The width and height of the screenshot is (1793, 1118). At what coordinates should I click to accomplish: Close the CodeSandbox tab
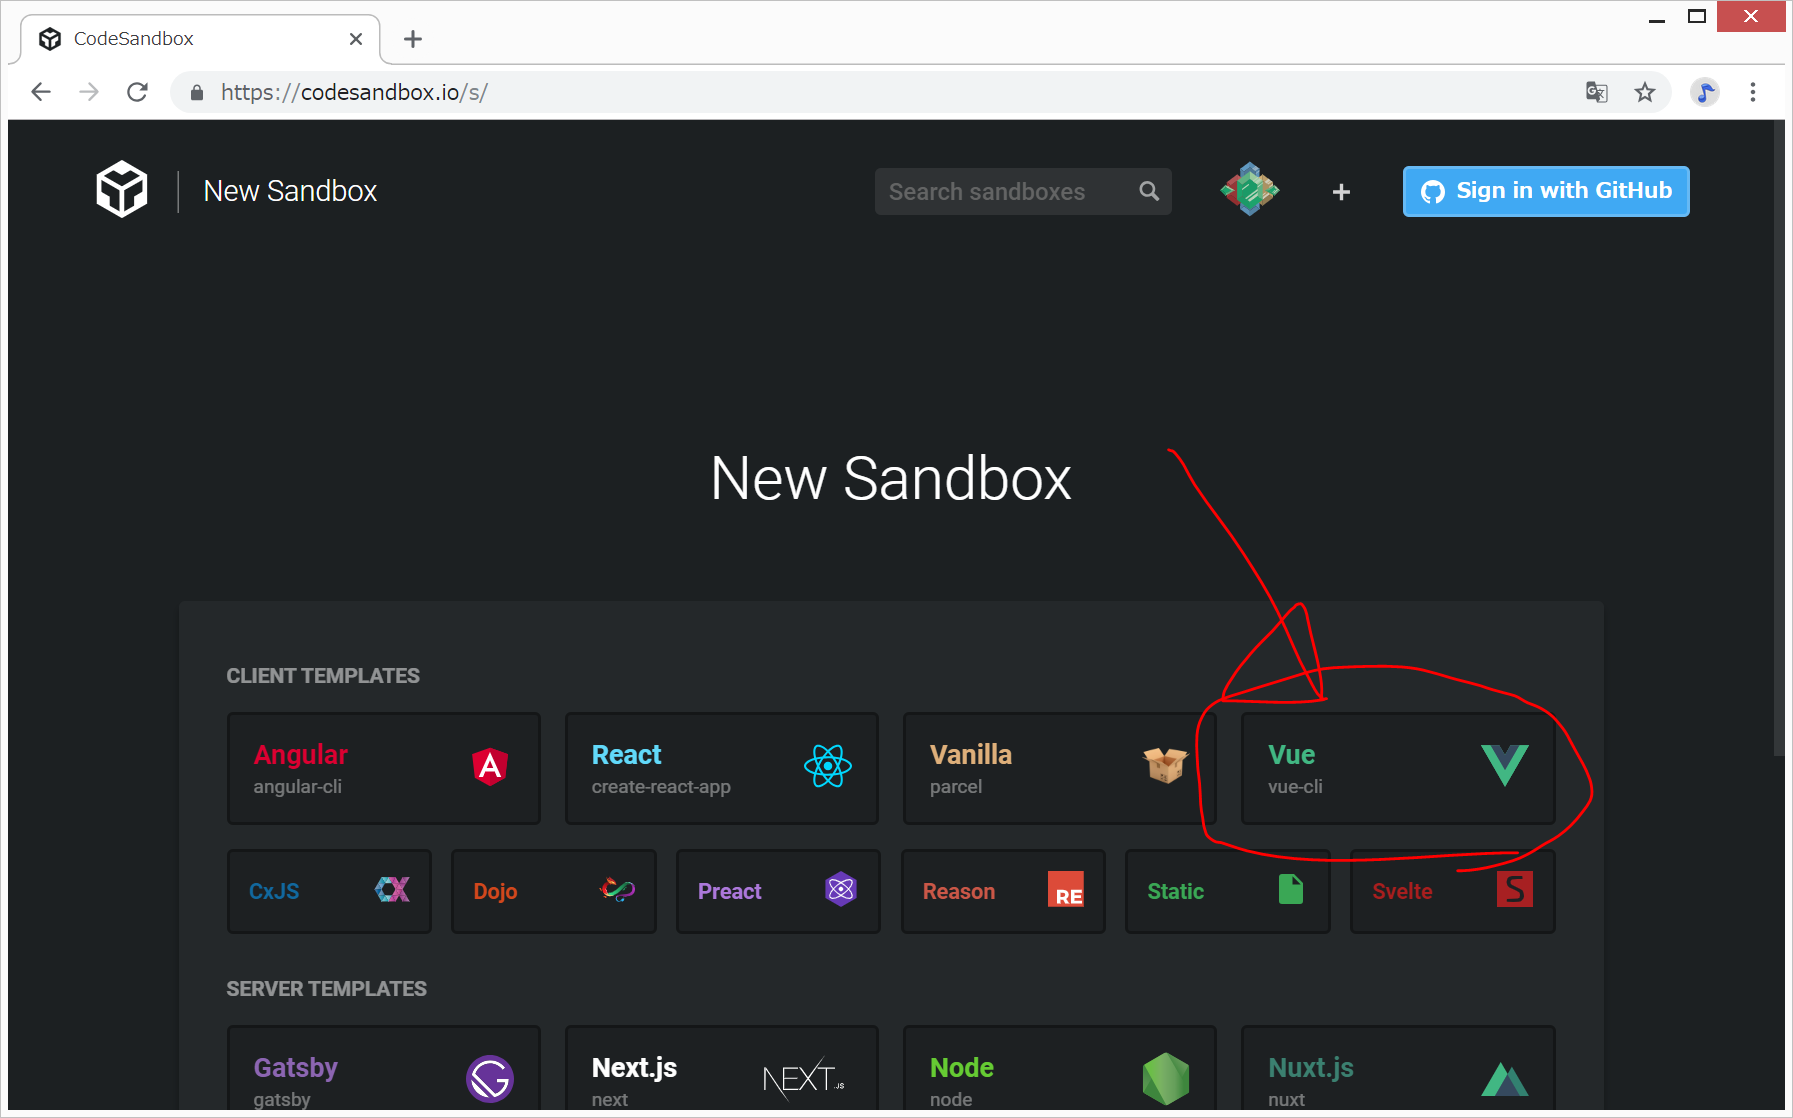point(356,39)
